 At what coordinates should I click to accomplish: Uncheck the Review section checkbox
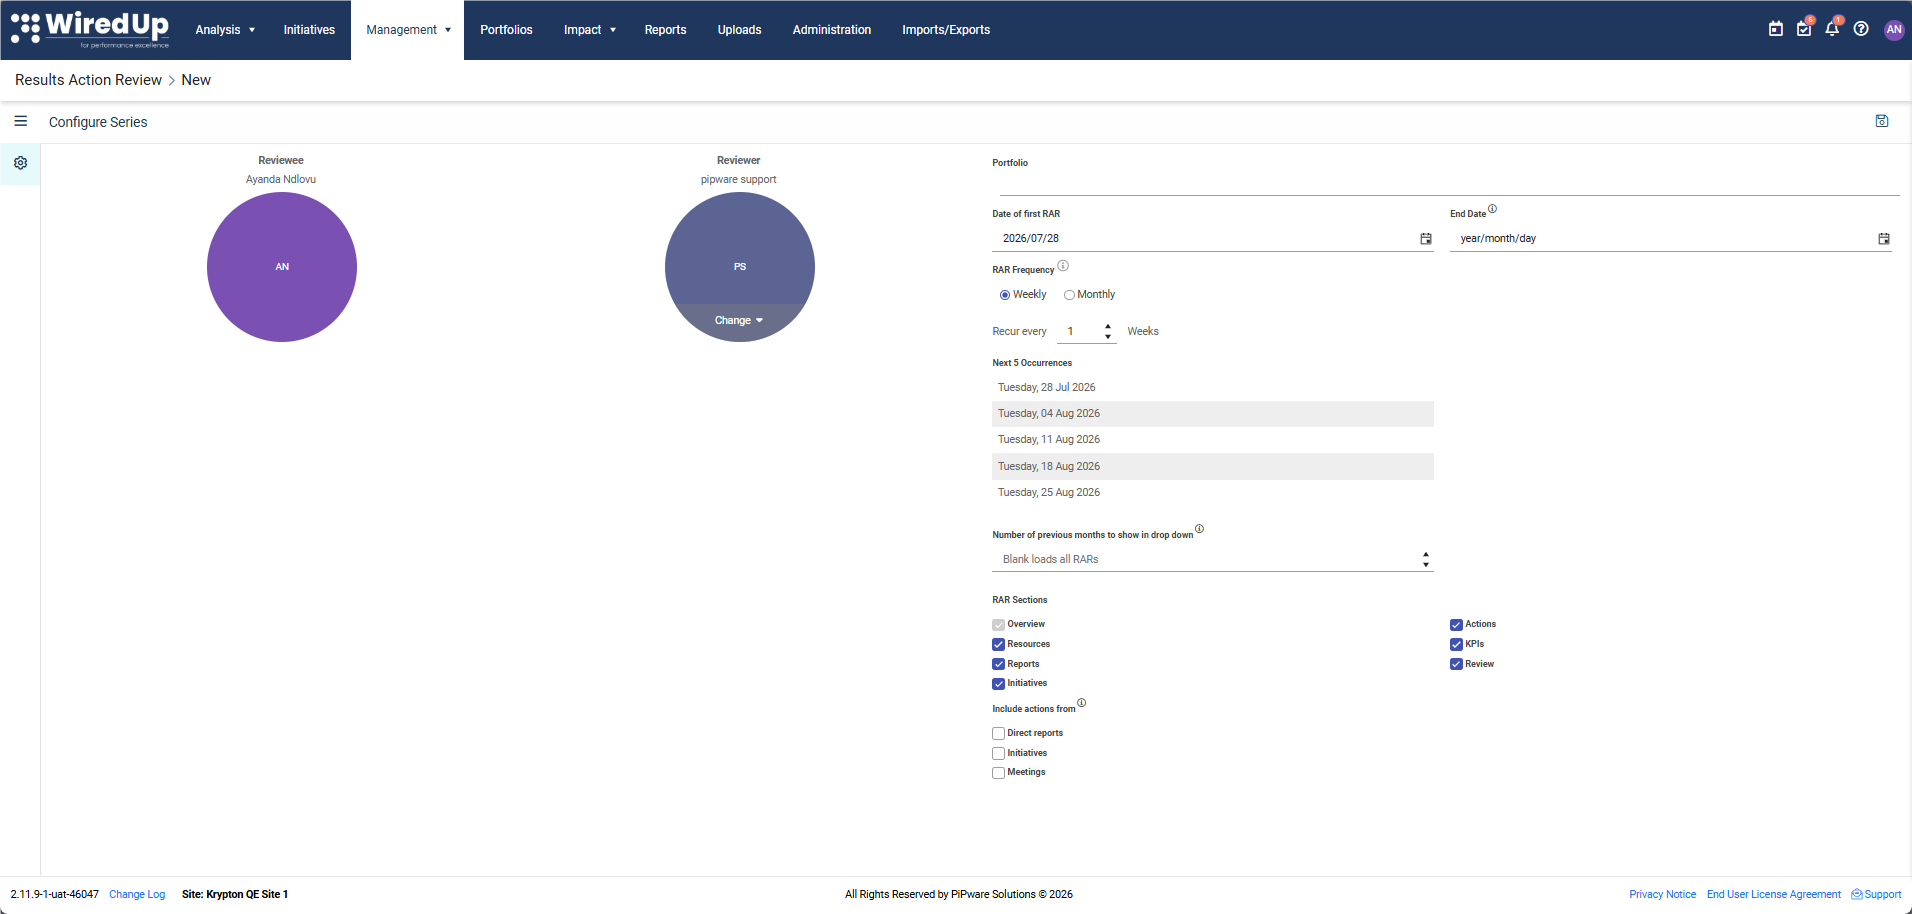[x=1456, y=664]
